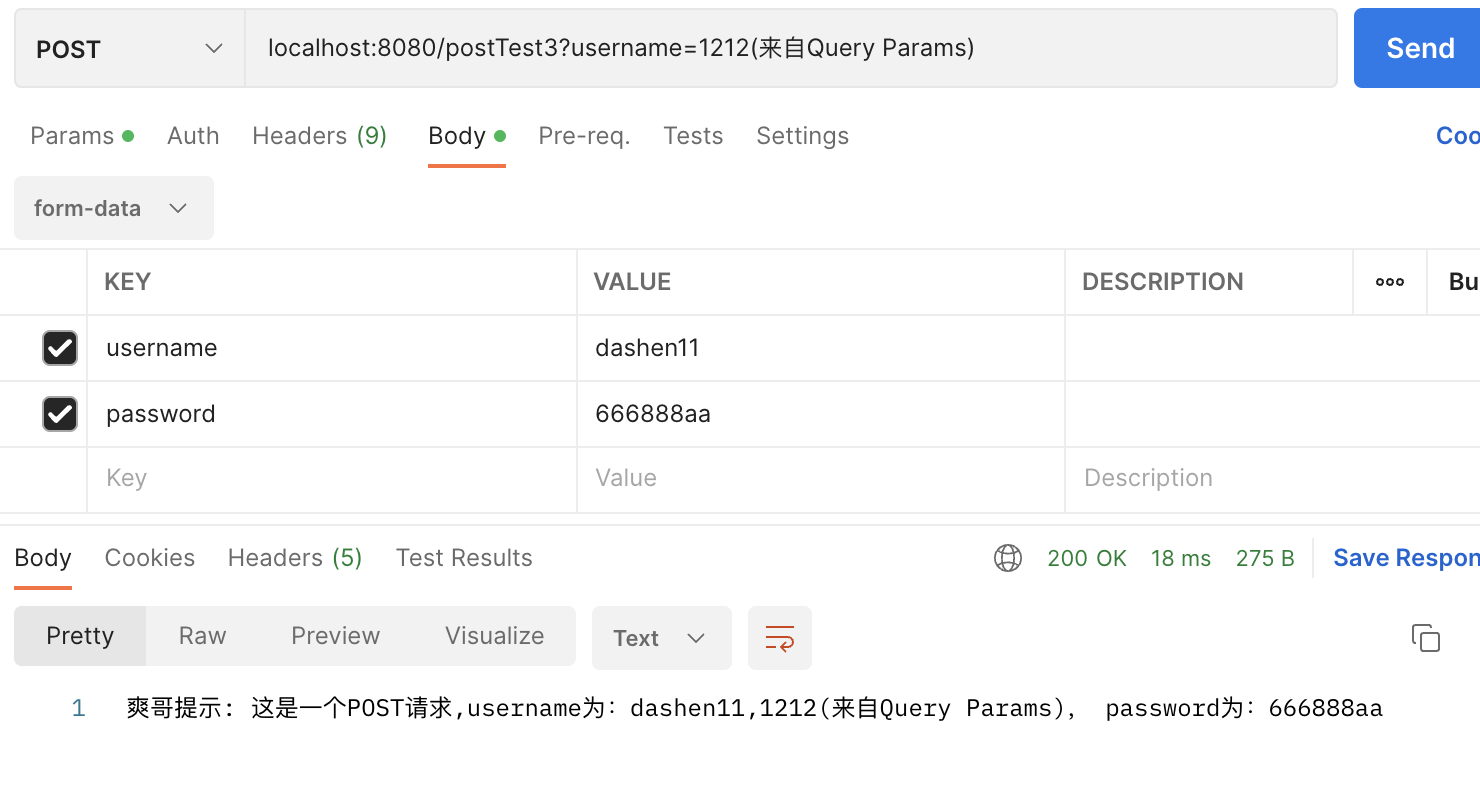Copy the response using the copy icon

1425,638
